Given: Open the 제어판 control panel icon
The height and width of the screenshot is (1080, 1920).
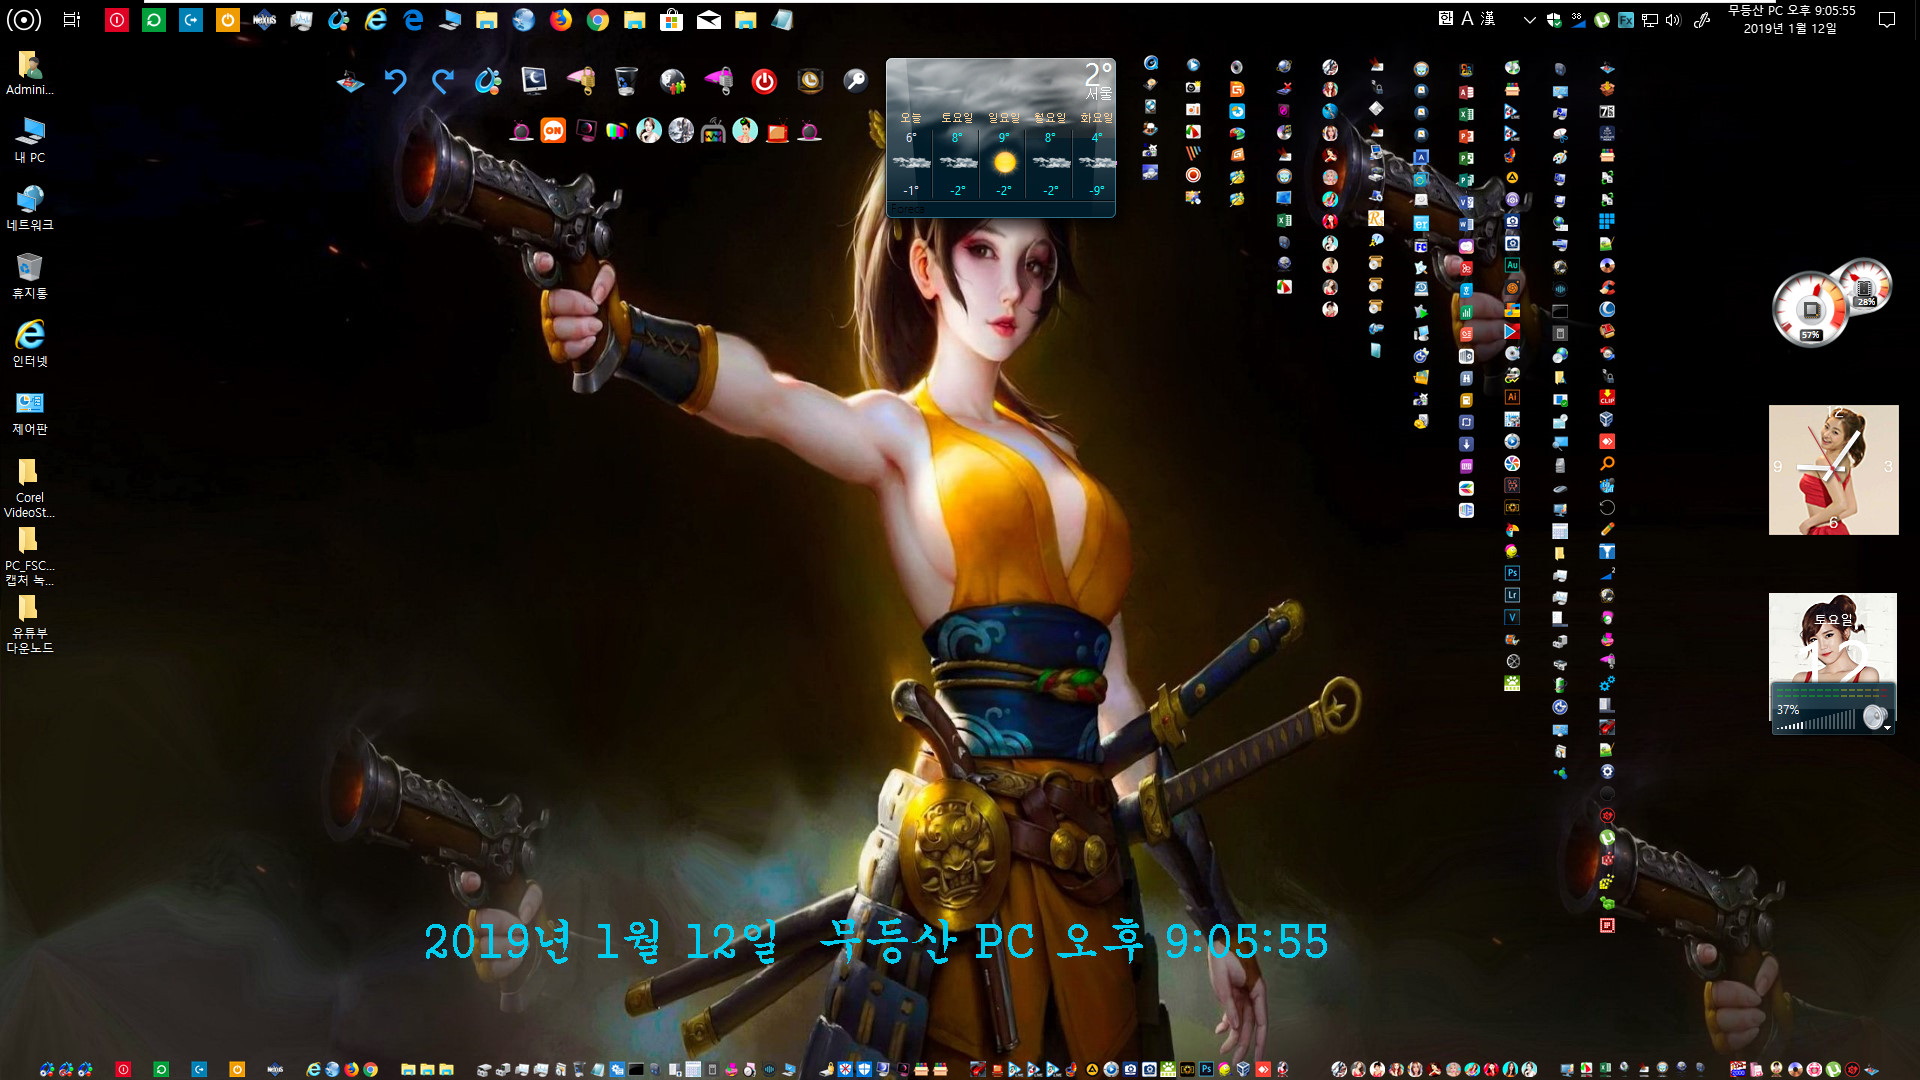Looking at the screenshot, I should [30, 413].
